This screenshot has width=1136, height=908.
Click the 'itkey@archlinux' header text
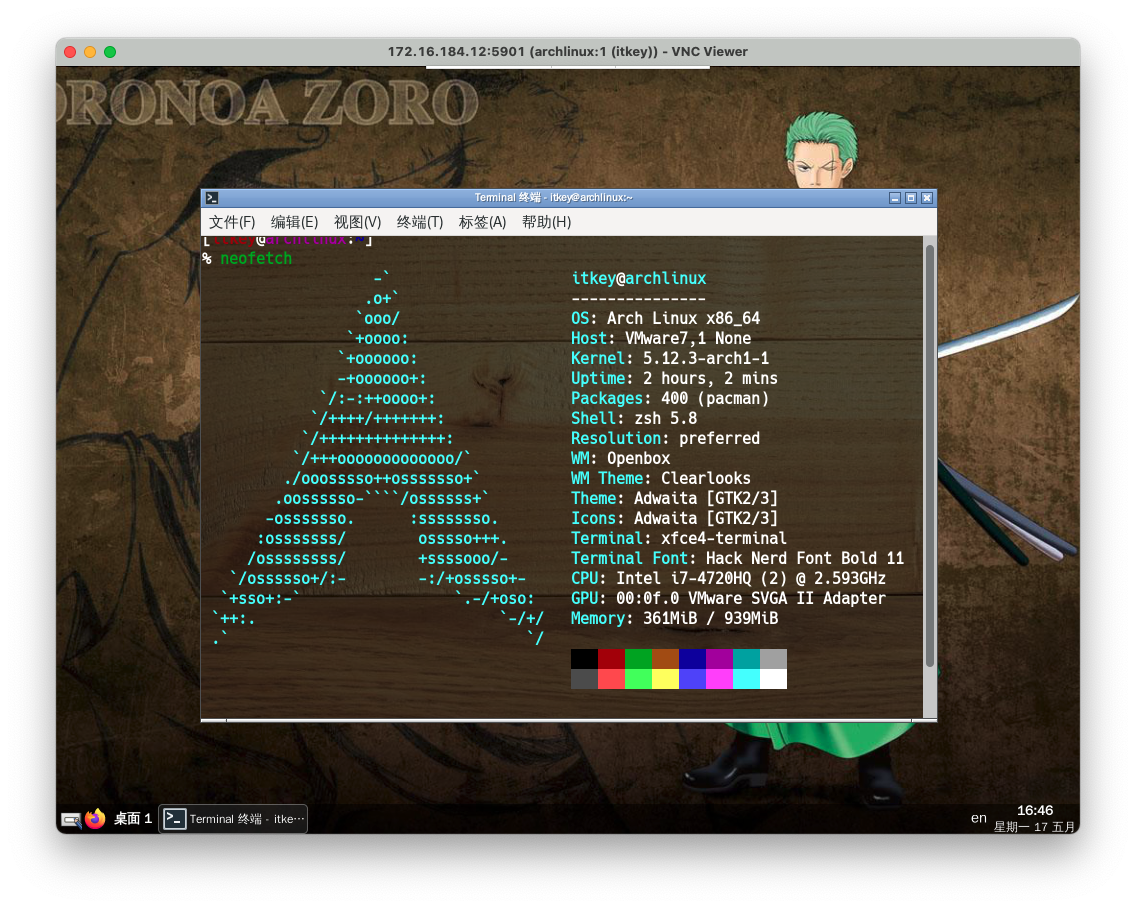point(638,278)
